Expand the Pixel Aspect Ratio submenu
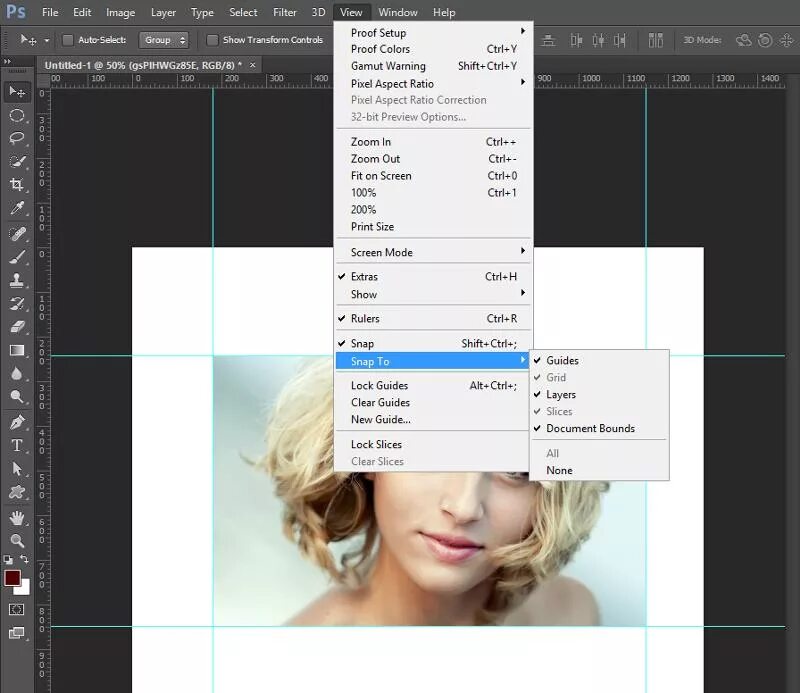 click(434, 84)
